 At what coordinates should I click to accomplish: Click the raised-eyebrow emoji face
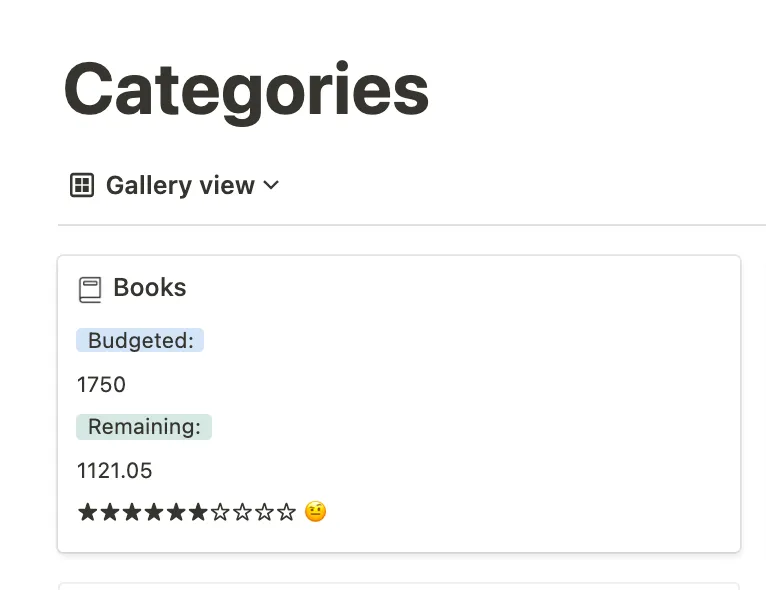(315, 512)
